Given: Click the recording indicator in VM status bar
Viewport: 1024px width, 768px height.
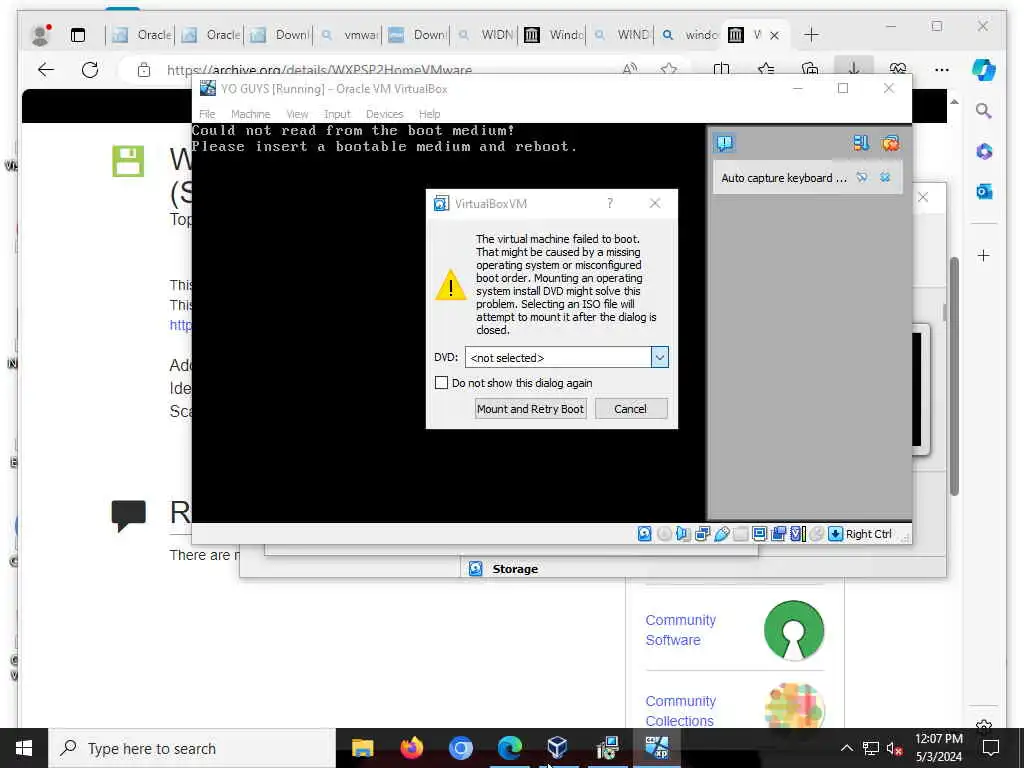Looking at the screenshot, I should pos(778,534).
